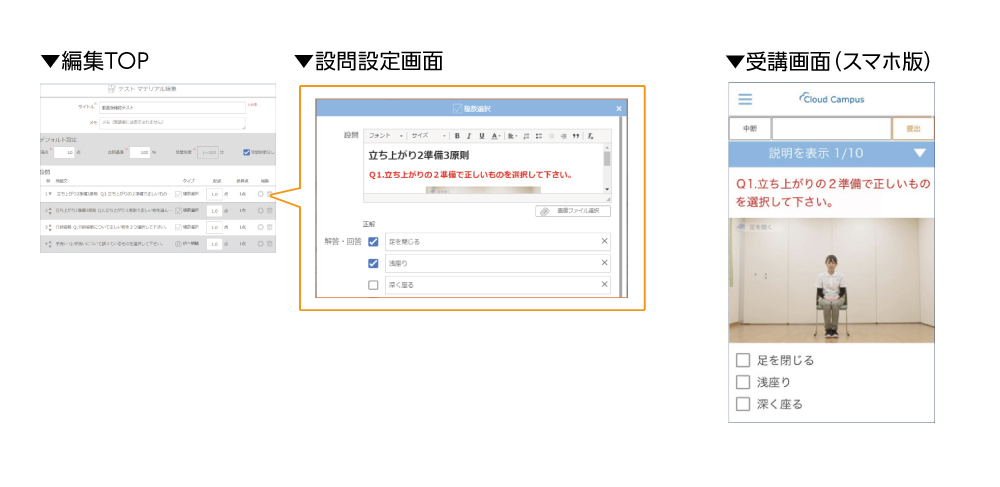The width and height of the screenshot is (1000, 487).
Task: Click the Cloud Campus logo
Action: [832, 99]
